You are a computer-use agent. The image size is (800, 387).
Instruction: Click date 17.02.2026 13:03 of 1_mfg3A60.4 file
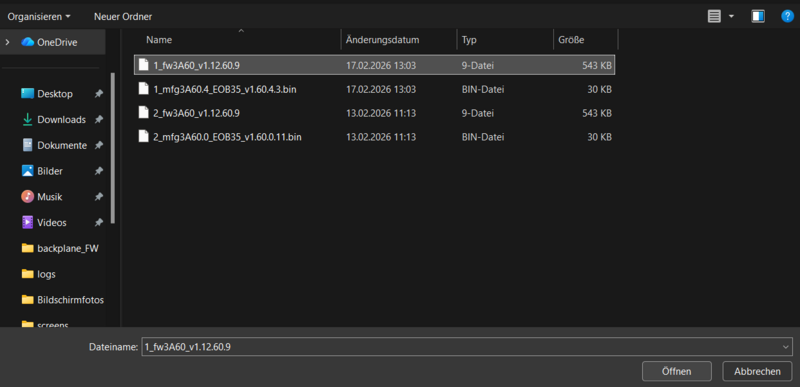381,90
